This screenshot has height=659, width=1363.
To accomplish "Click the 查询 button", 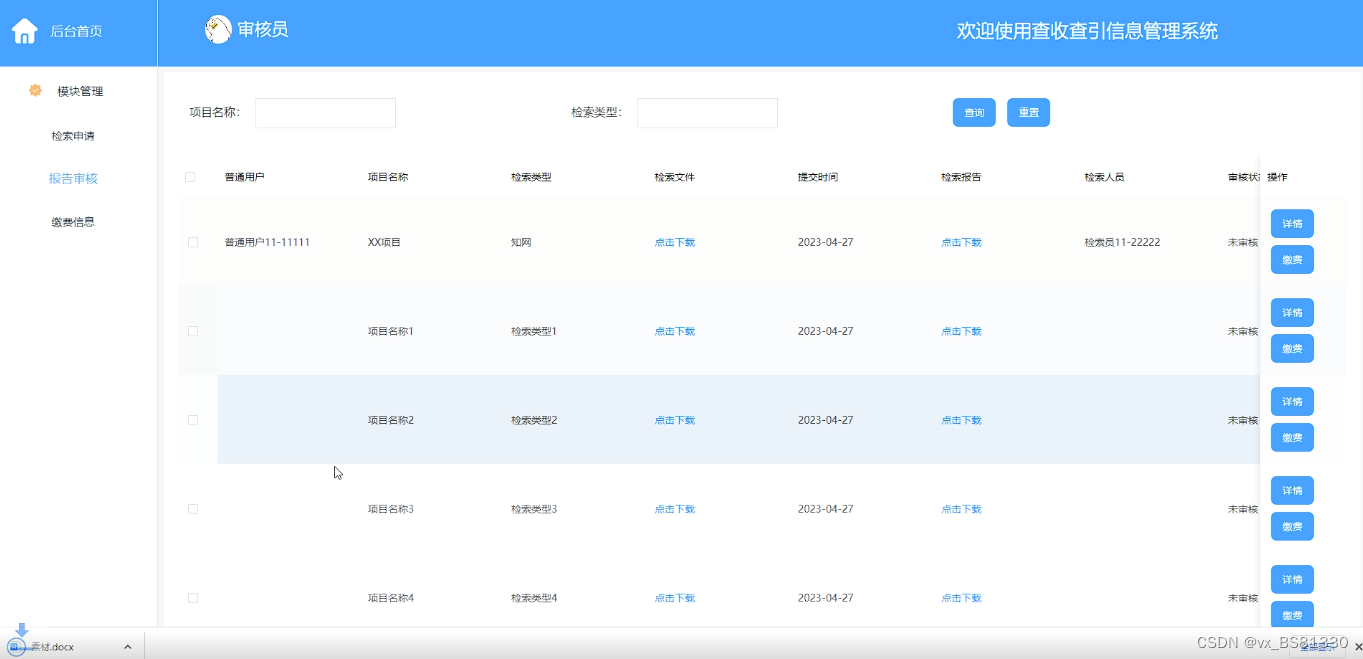I will (974, 113).
